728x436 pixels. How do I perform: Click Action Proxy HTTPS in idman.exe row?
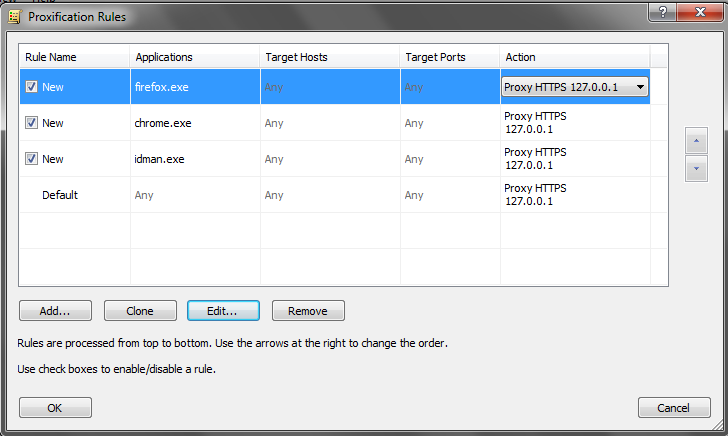click(x=535, y=159)
